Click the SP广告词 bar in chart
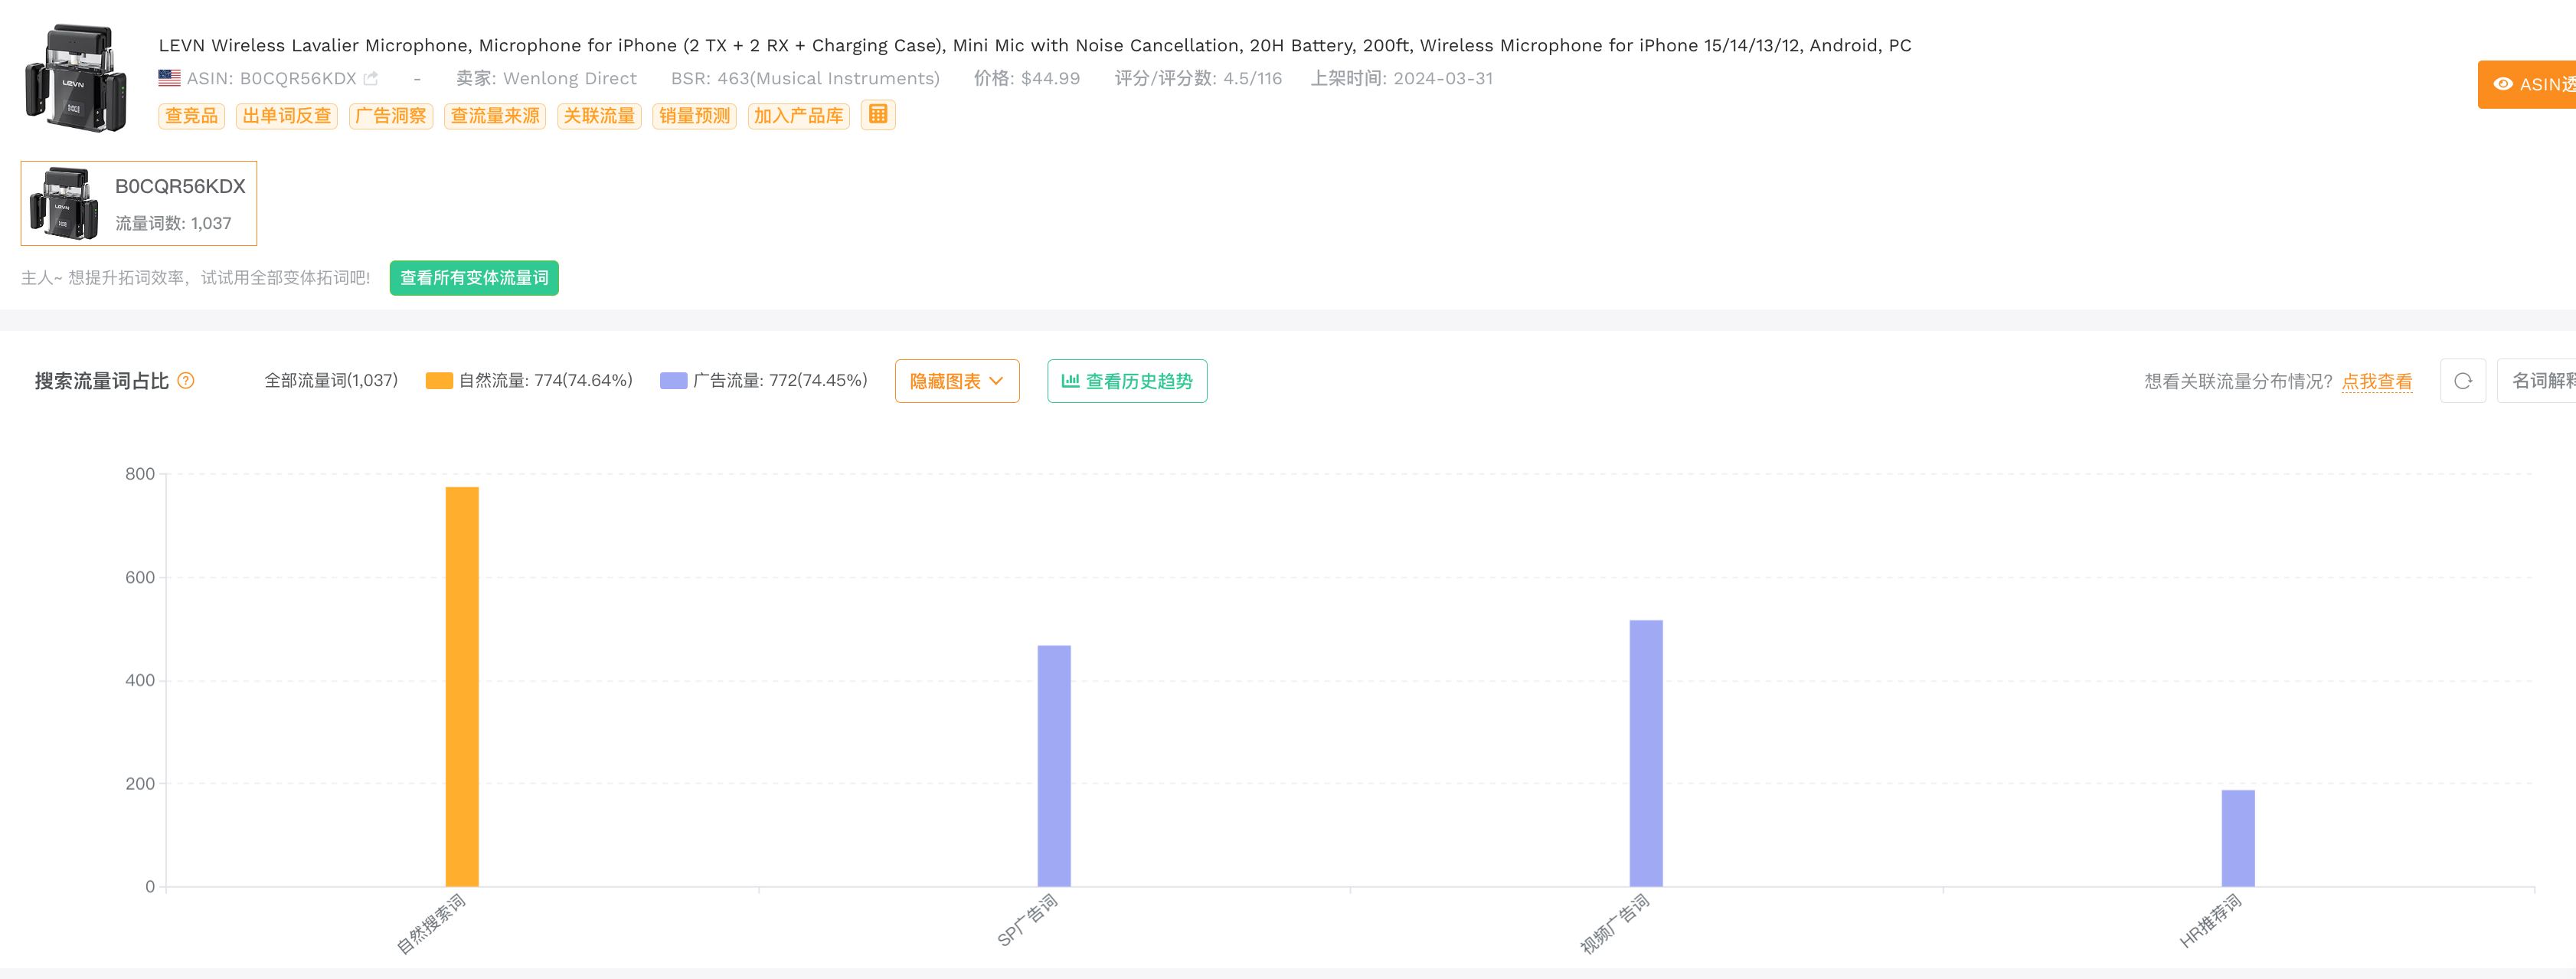The image size is (2576, 979). pyautogui.click(x=1054, y=766)
